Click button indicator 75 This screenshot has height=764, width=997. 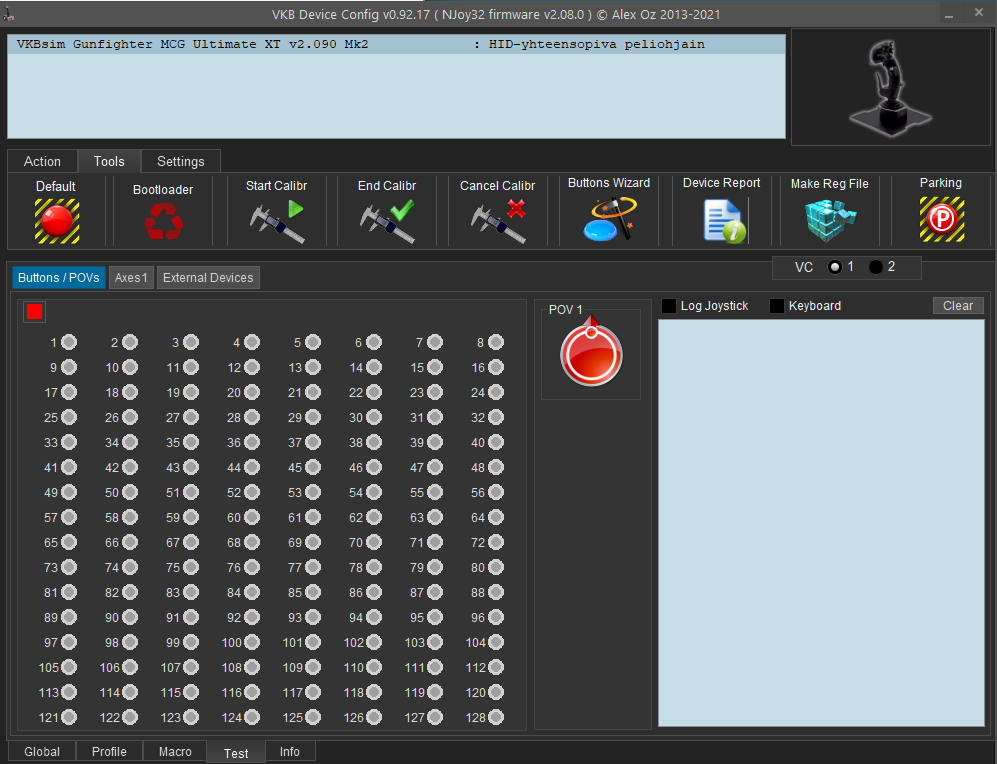point(191,568)
